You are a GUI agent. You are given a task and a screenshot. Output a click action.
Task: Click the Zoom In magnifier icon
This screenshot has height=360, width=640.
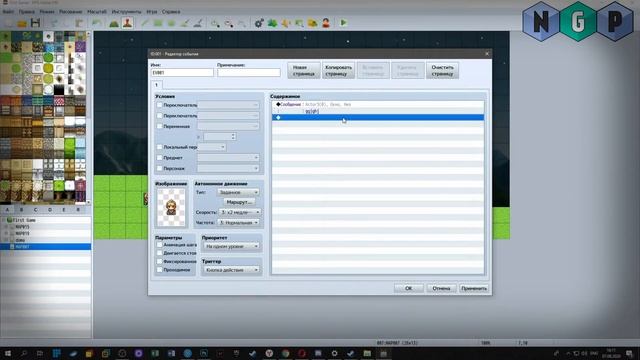[x=215, y=23]
